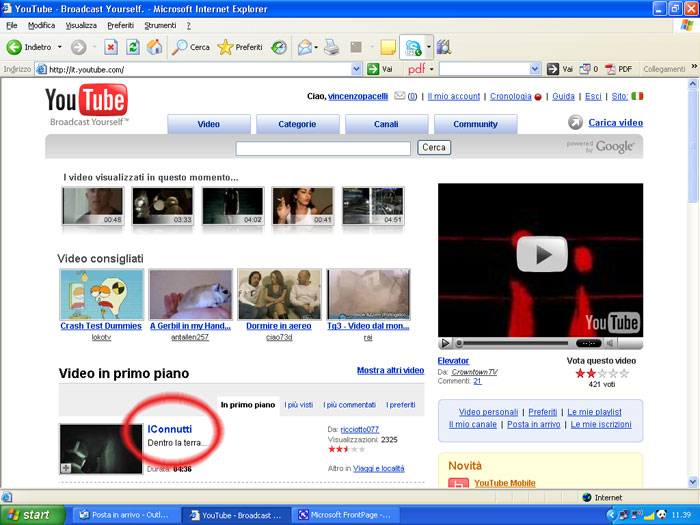Expand the mail icon dropdown arrow
The image size is (700, 525).
(316, 47)
